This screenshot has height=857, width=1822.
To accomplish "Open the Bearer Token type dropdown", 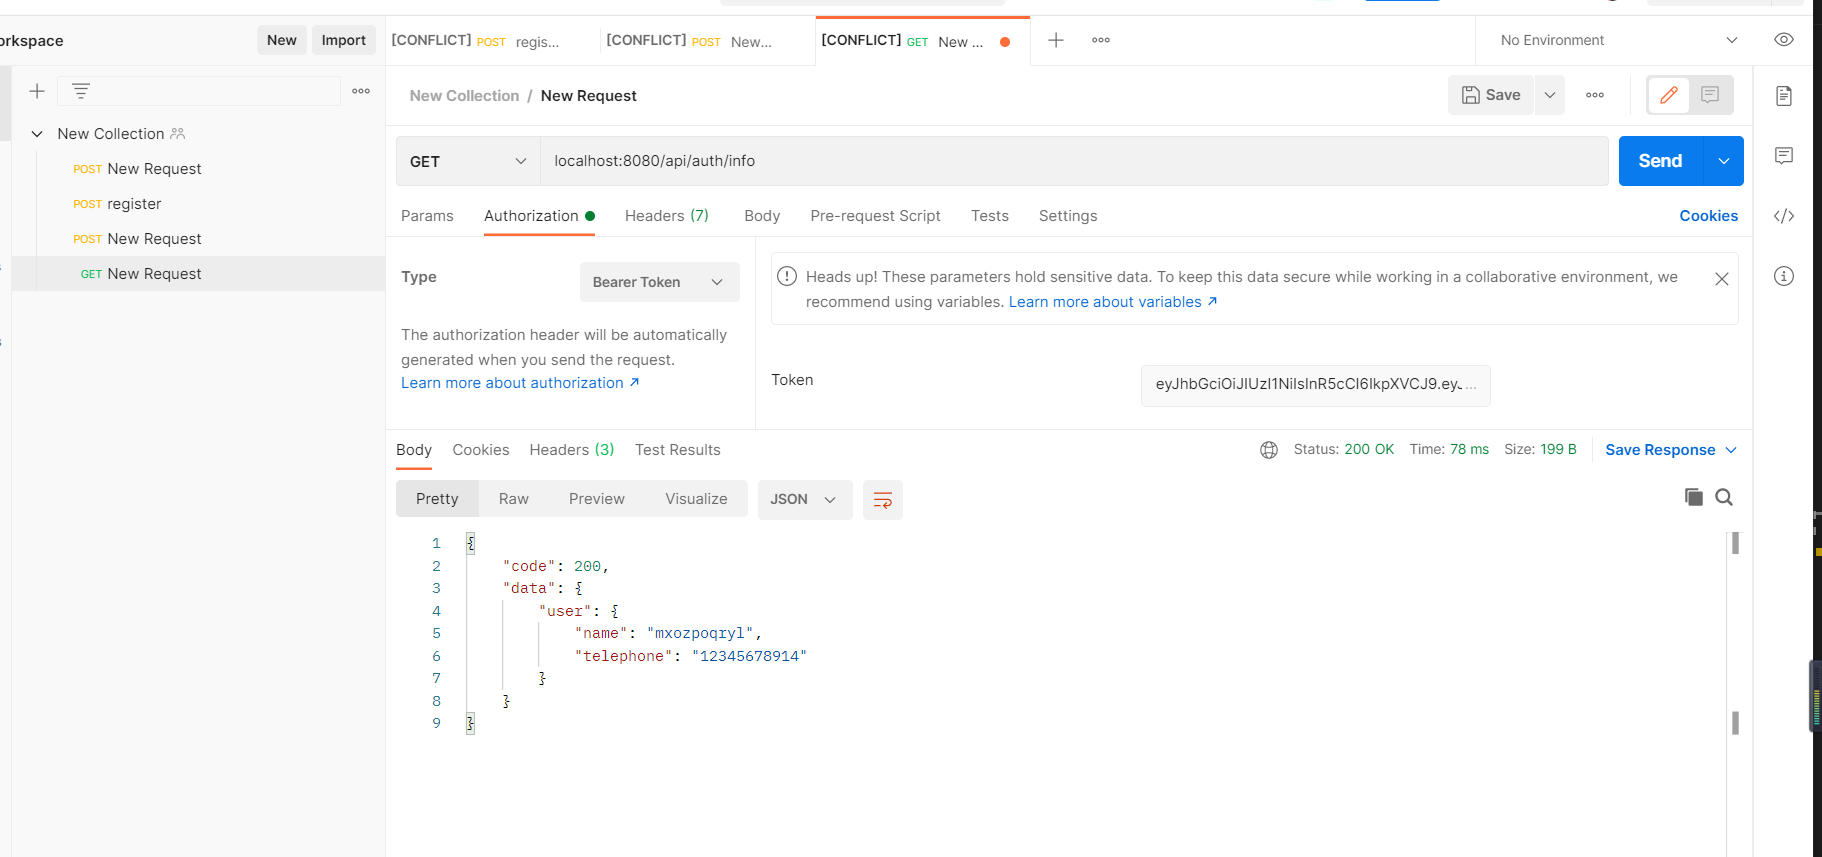I will (x=659, y=282).
